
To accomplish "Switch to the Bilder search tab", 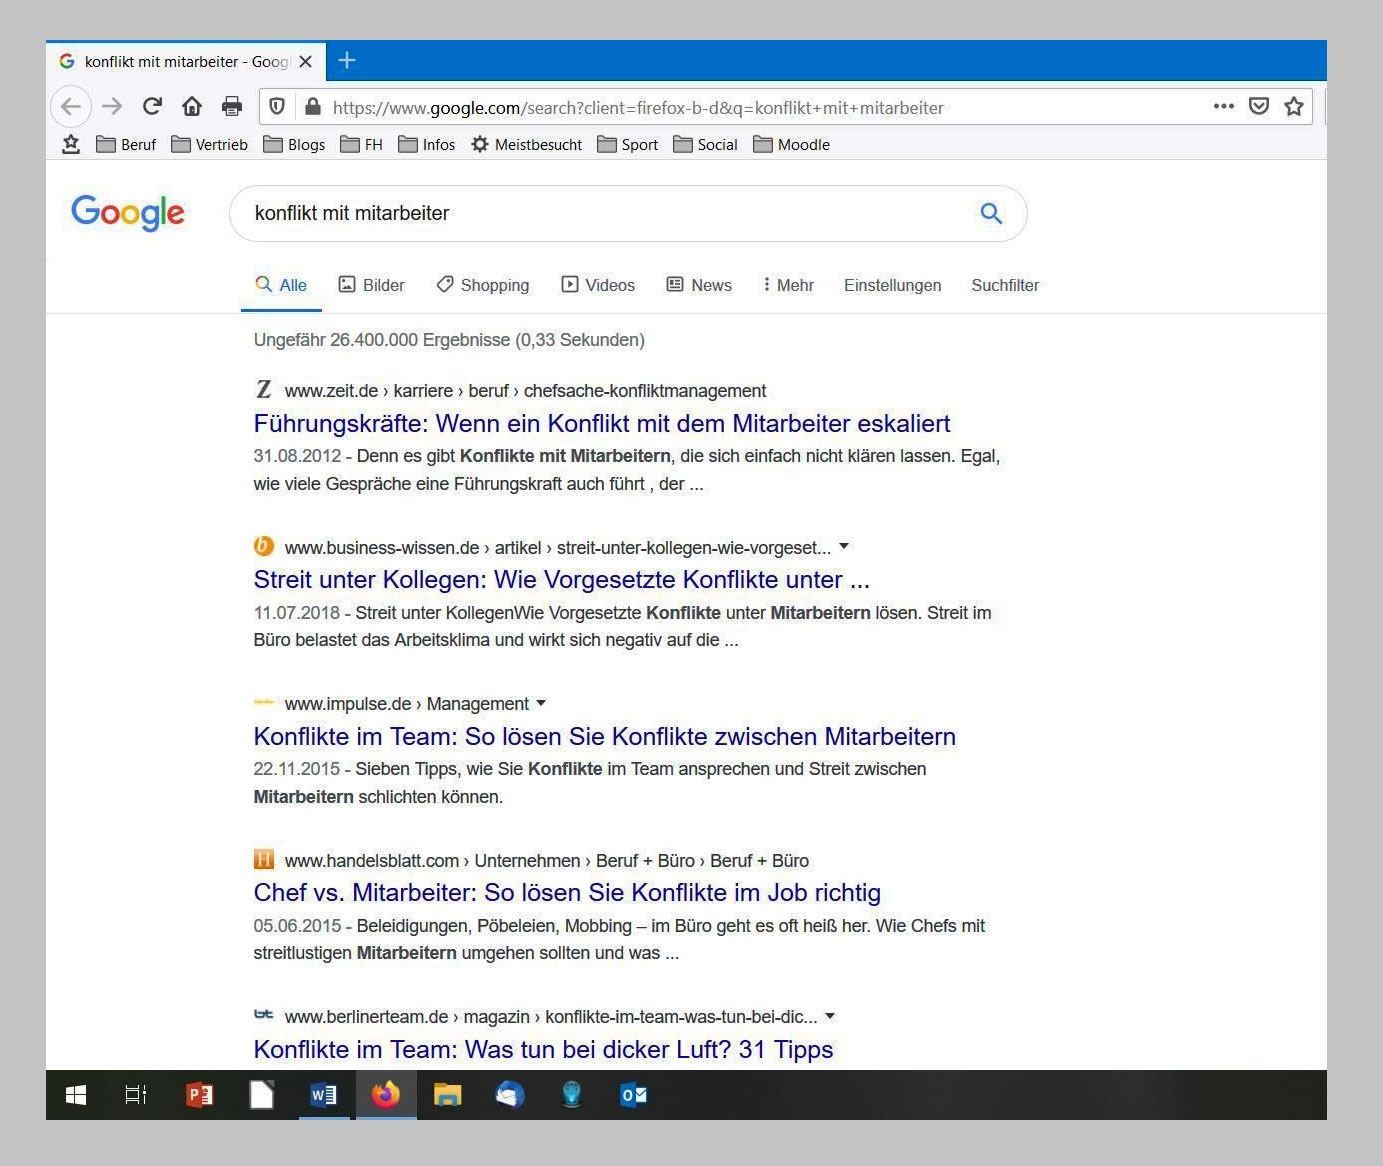I will click(372, 285).
